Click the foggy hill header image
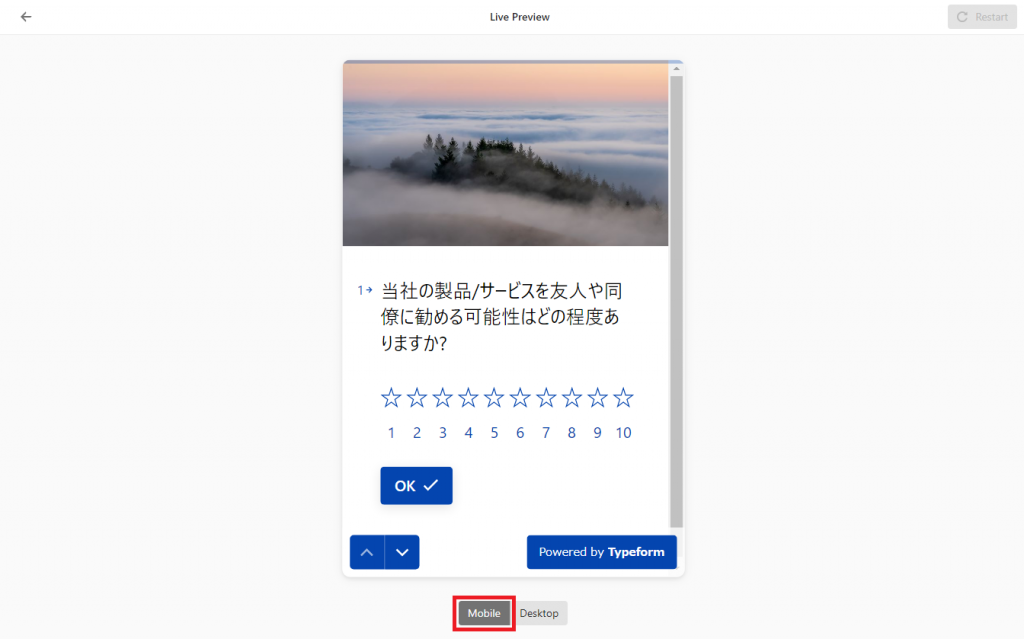 point(505,154)
